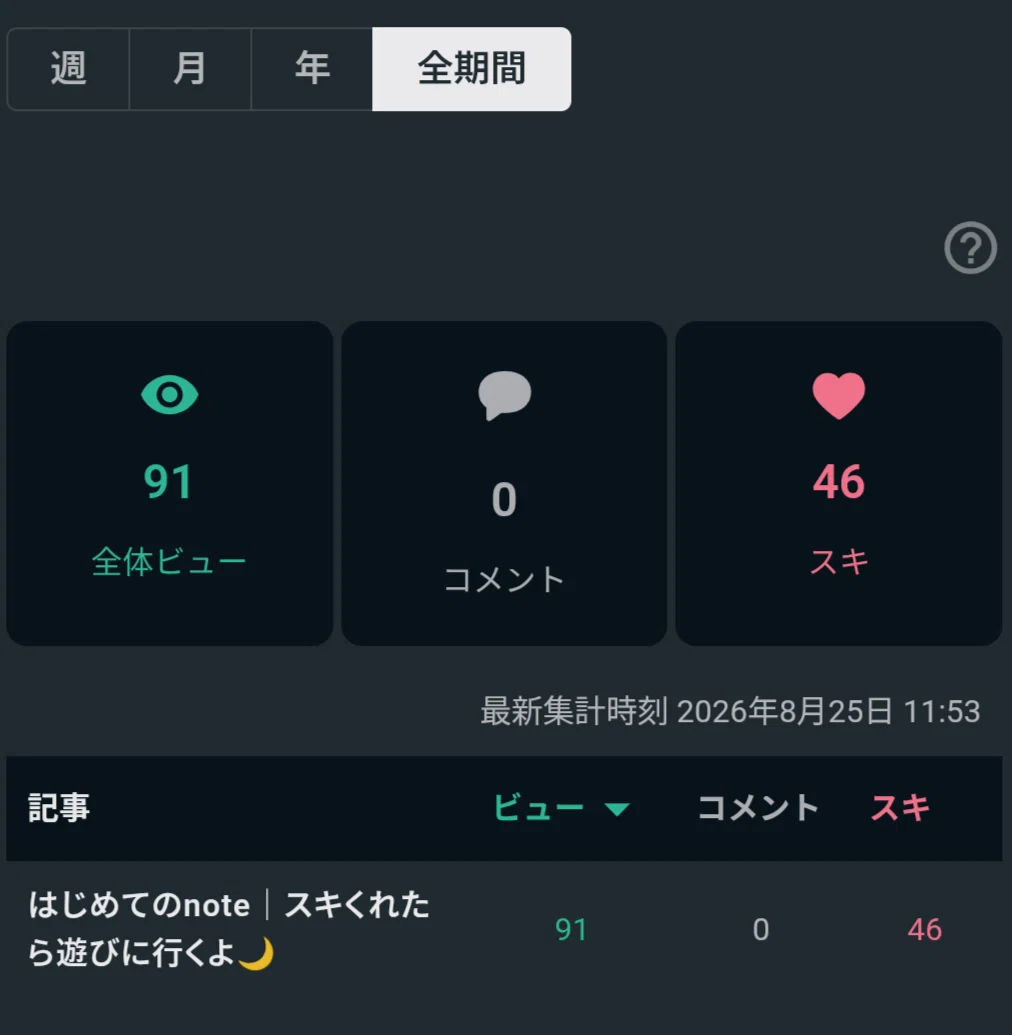The image size is (1012, 1035).
Task: Click the moon emoji in article title
Action: pos(256,954)
